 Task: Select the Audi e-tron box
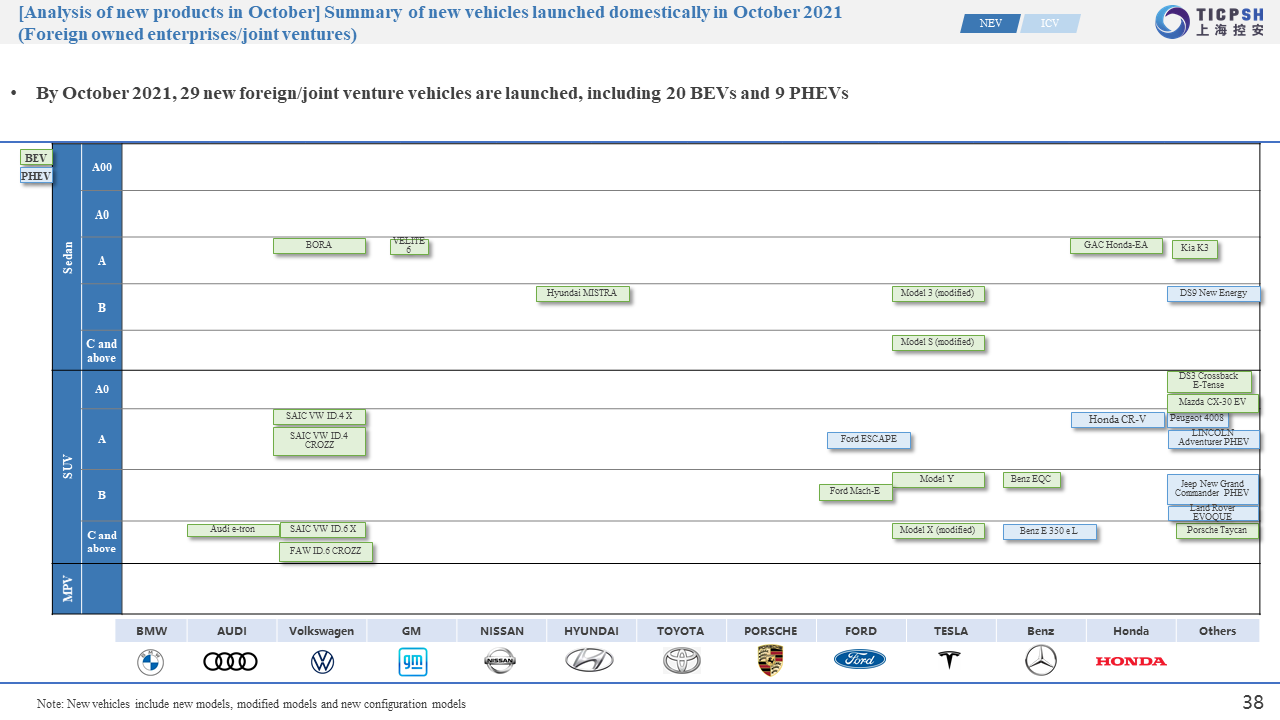tap(233, 530)
